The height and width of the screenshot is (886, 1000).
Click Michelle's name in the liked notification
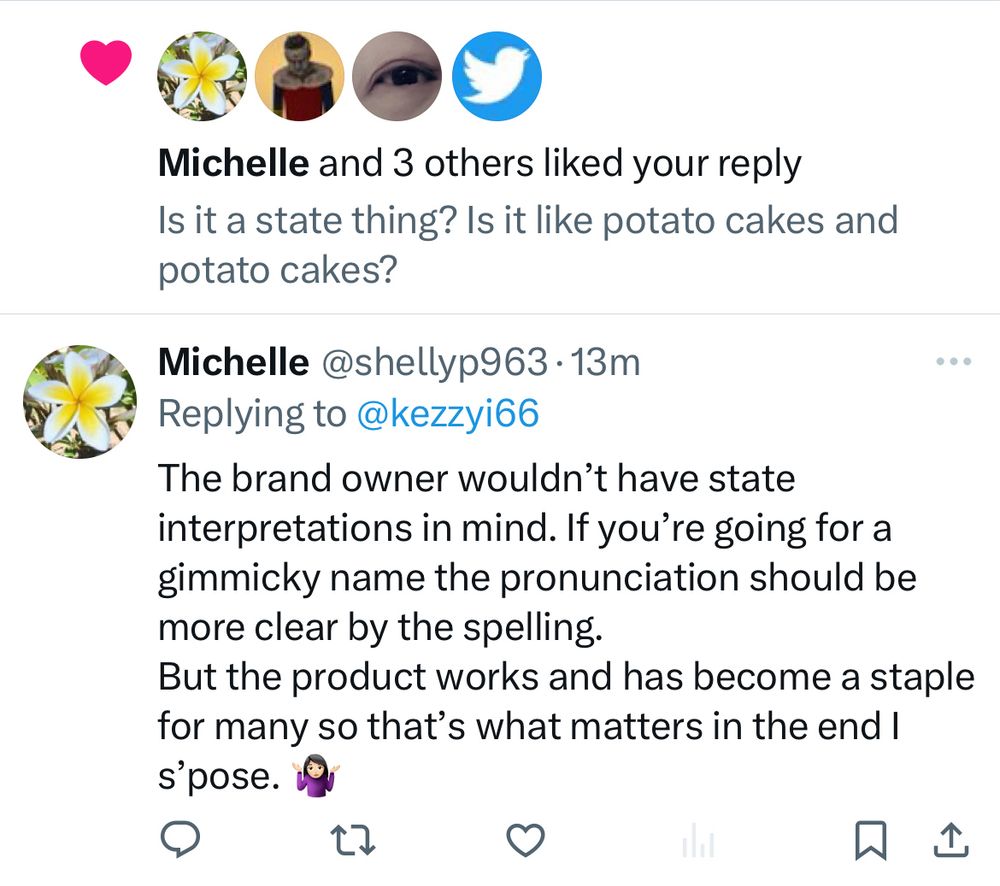[233, 165]
